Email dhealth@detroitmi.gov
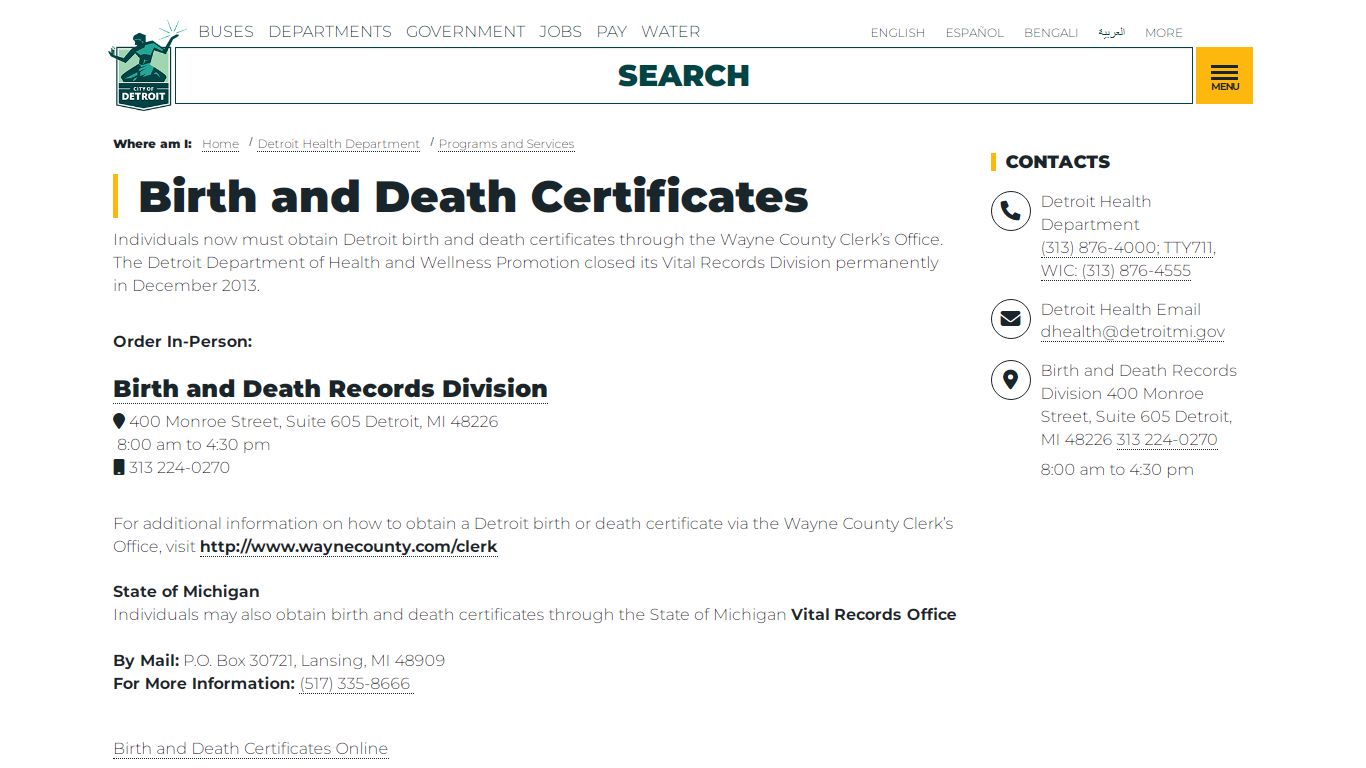 (1132, 332)
